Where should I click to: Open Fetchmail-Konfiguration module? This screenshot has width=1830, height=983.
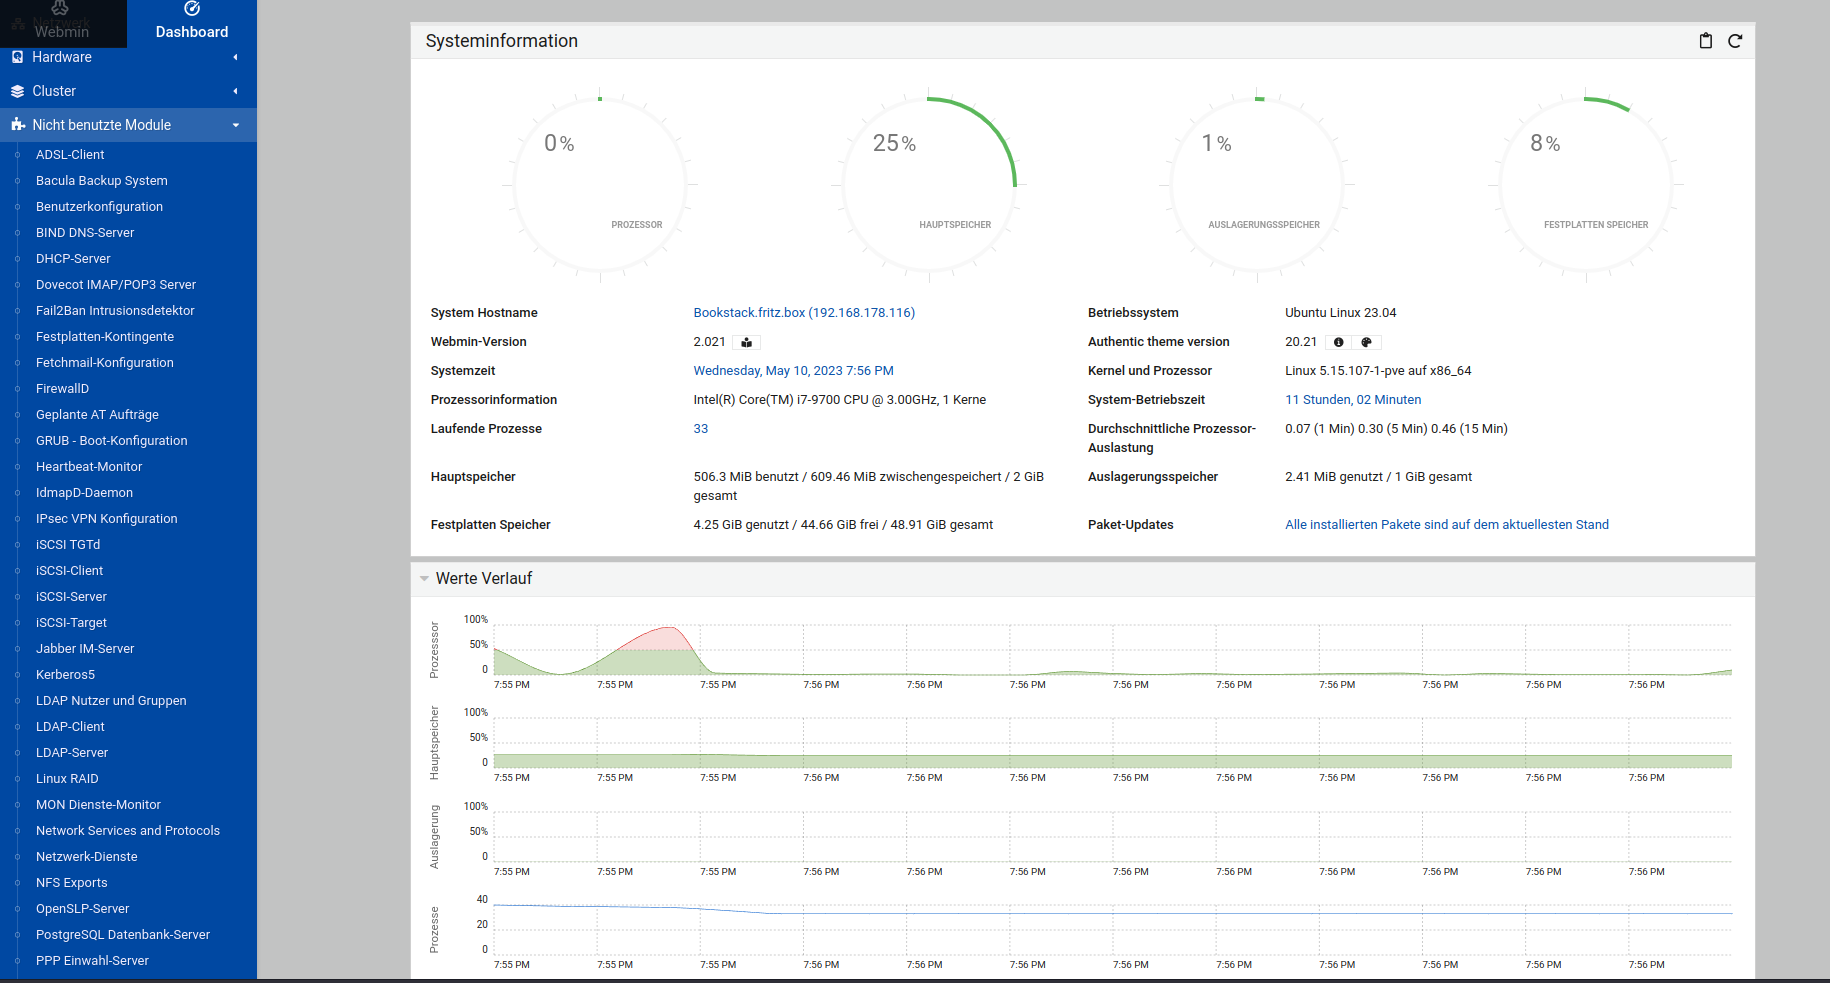click(105, 363)
